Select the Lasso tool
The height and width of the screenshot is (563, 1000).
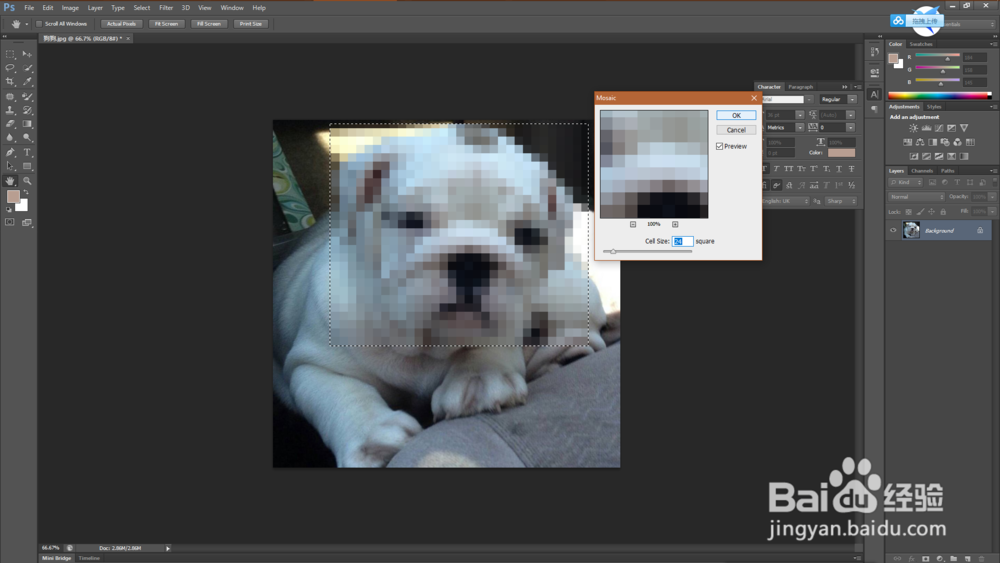click(10, 68)
